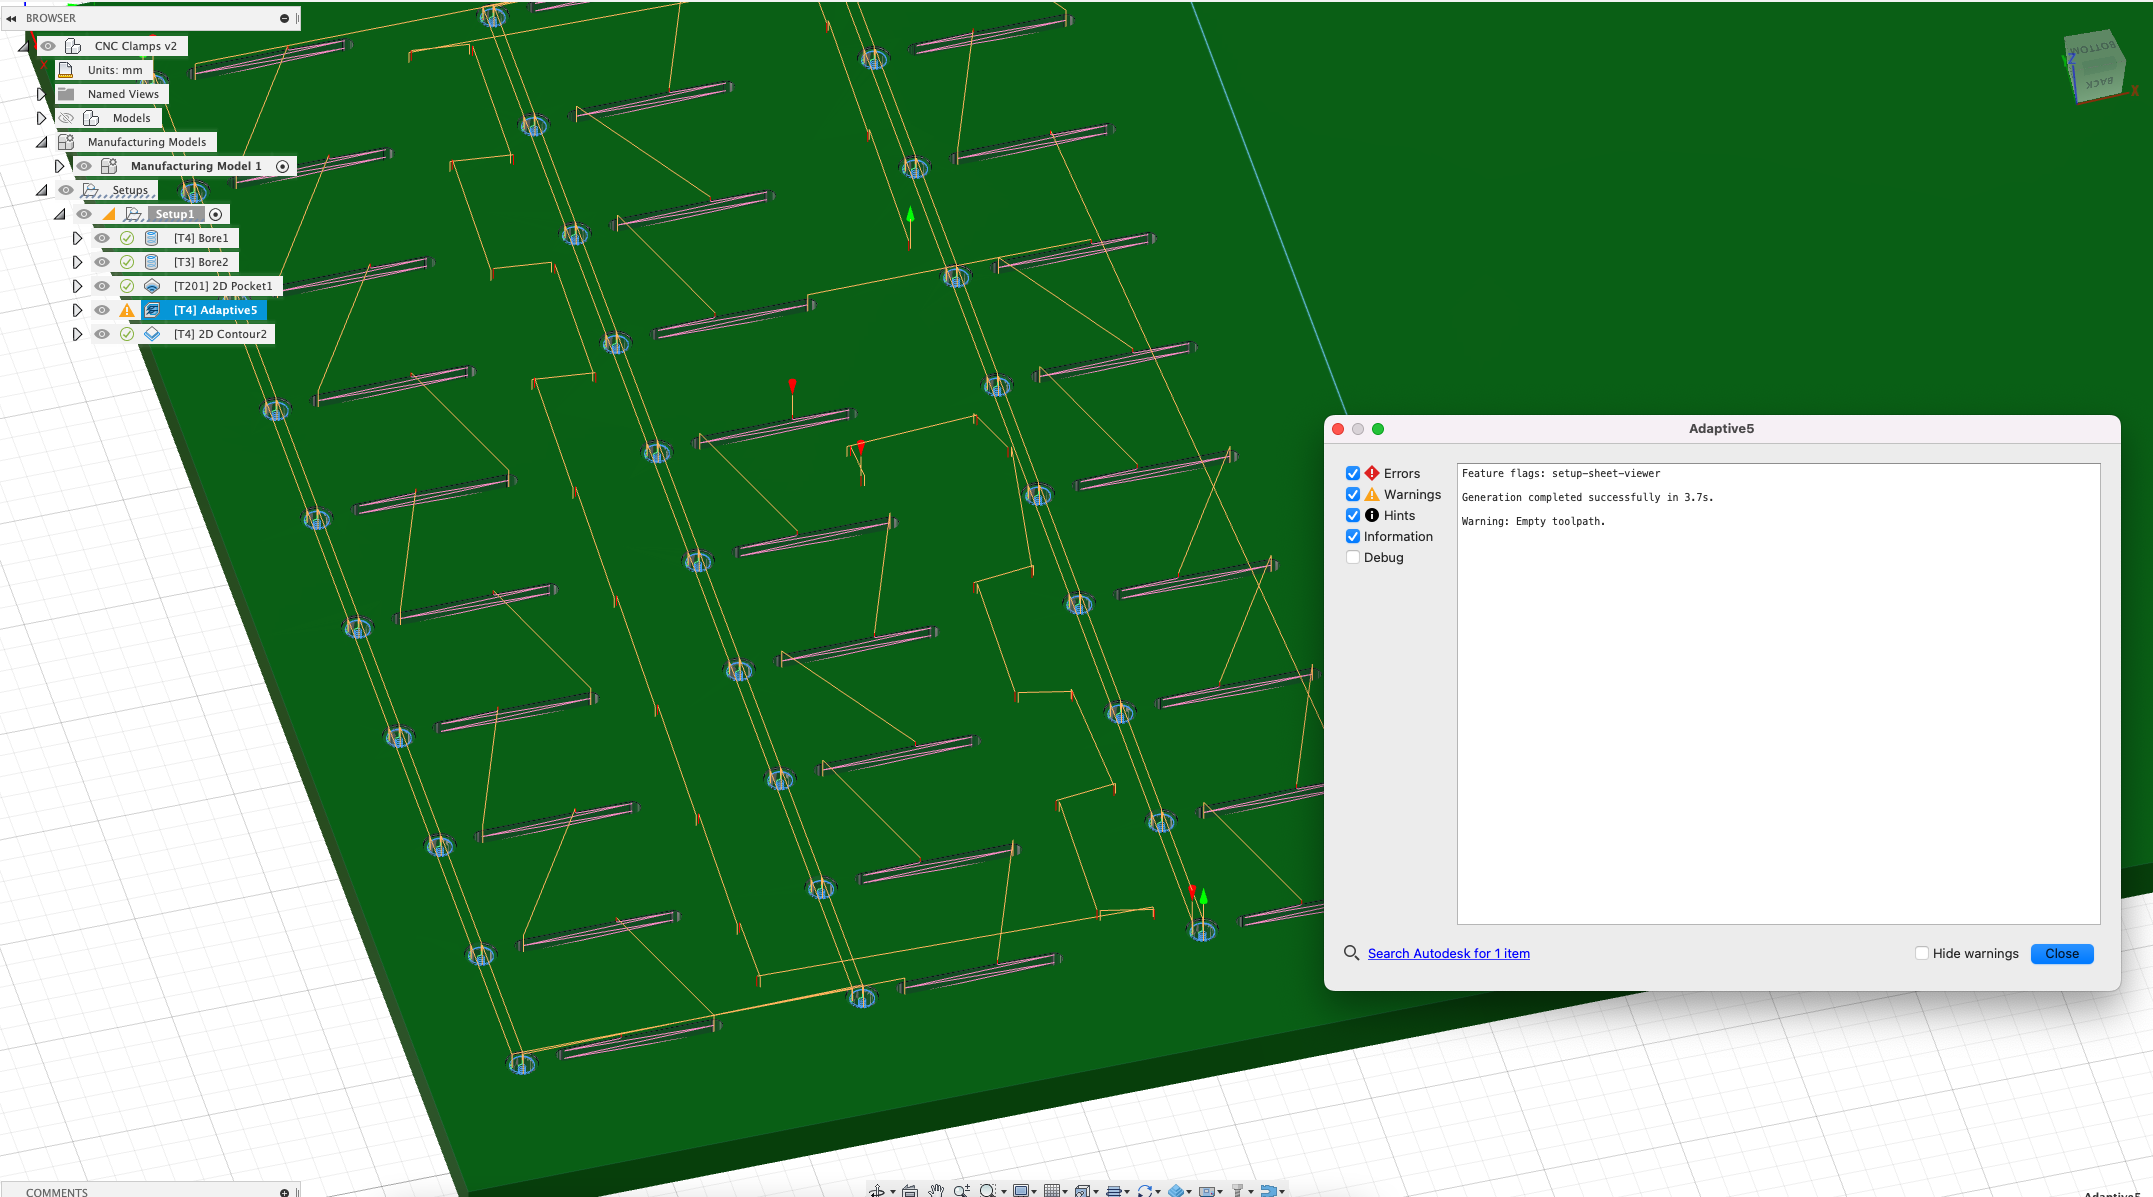Expand the Named Views folder
This screenshot has width=2153, height=1197.
pyautogui.click(x=41, y=94)
